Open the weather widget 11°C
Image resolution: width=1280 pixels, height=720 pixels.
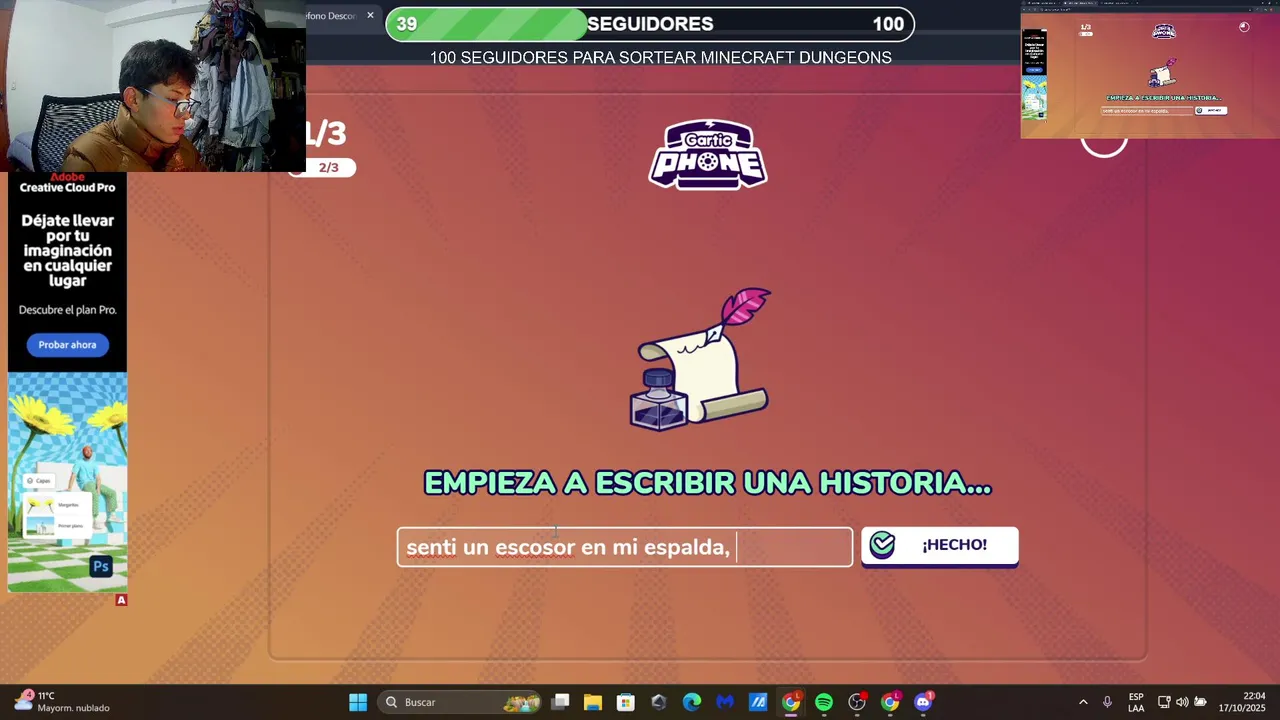61,702
